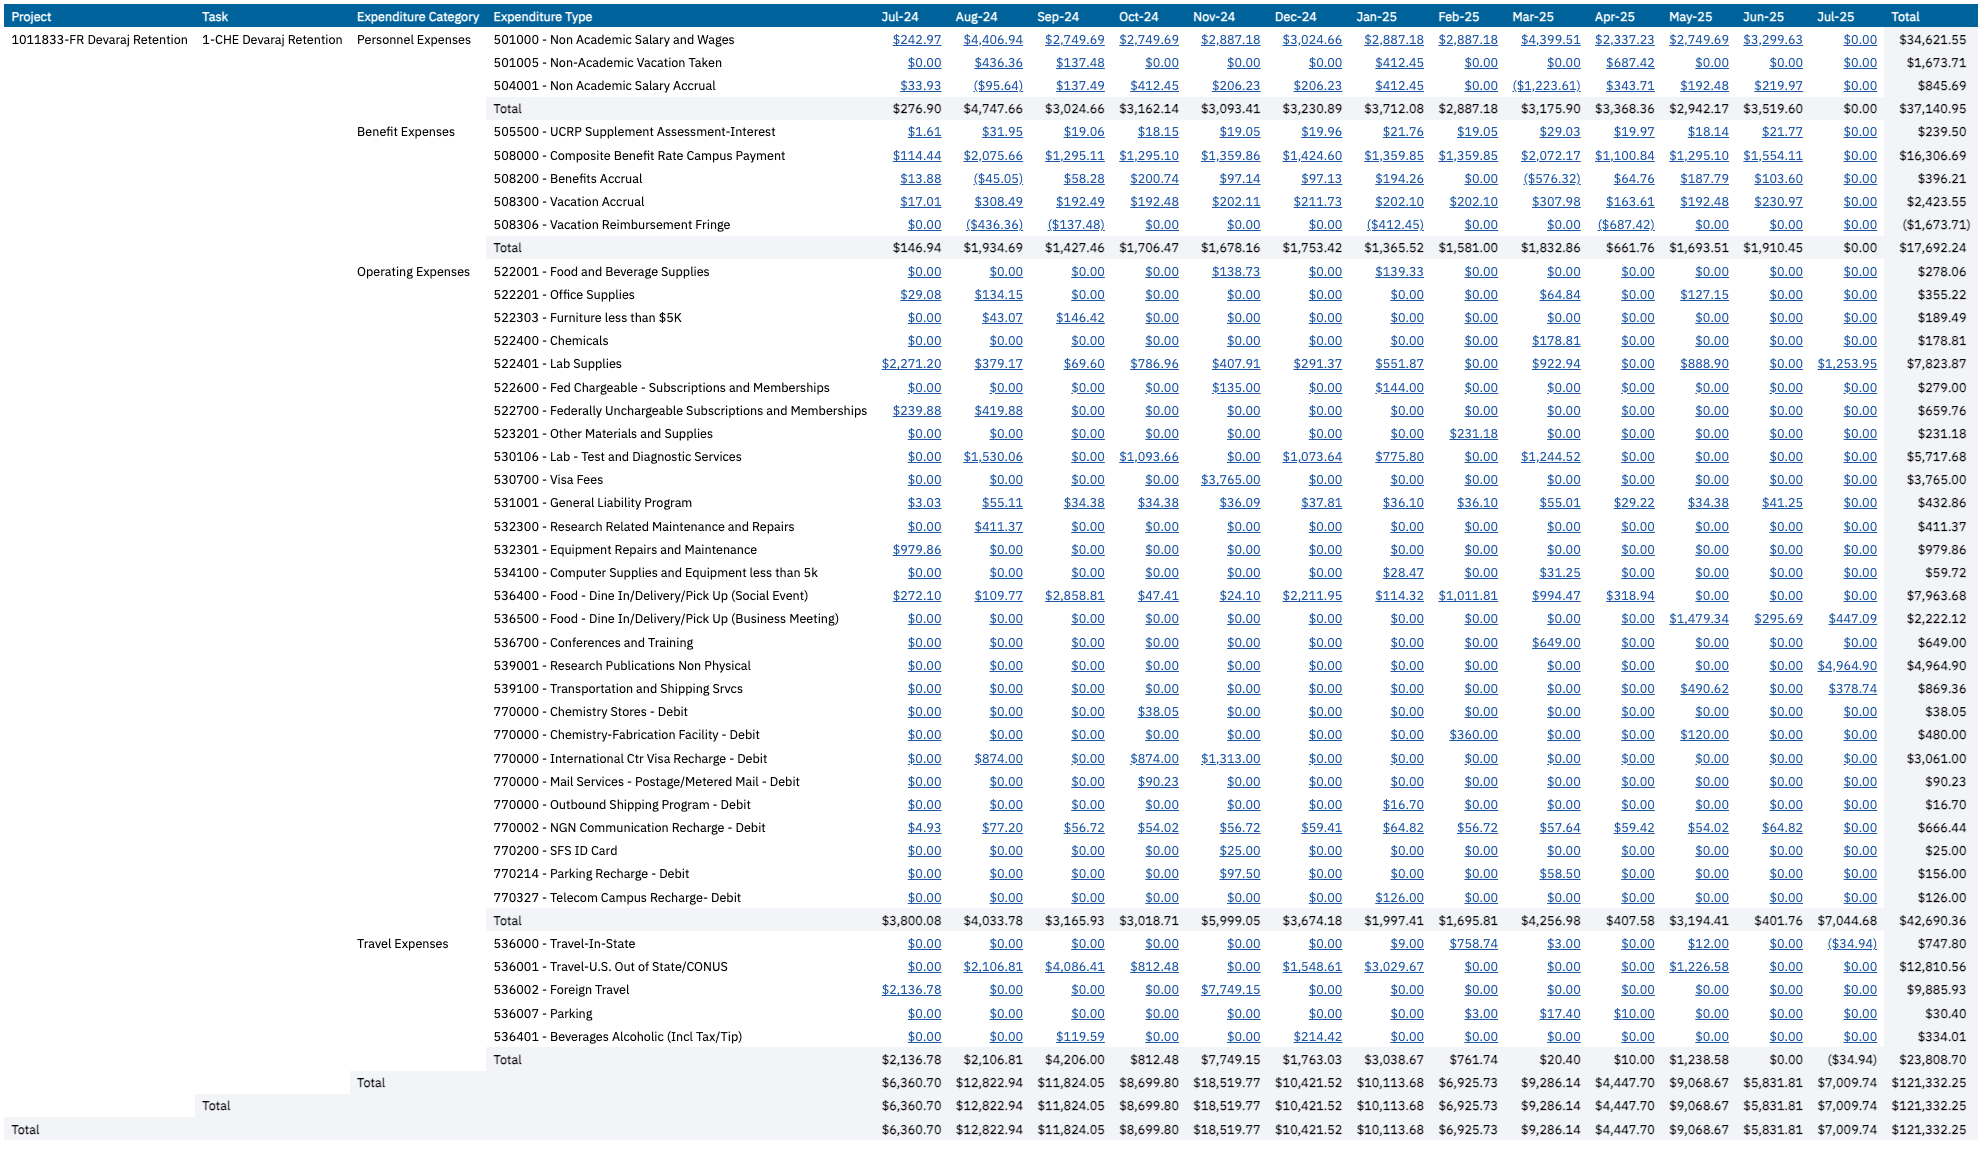Click the $242.97 Jul-24 salary and wages amount
This screenshot has height=1149, width=1982.
[917, 40]
